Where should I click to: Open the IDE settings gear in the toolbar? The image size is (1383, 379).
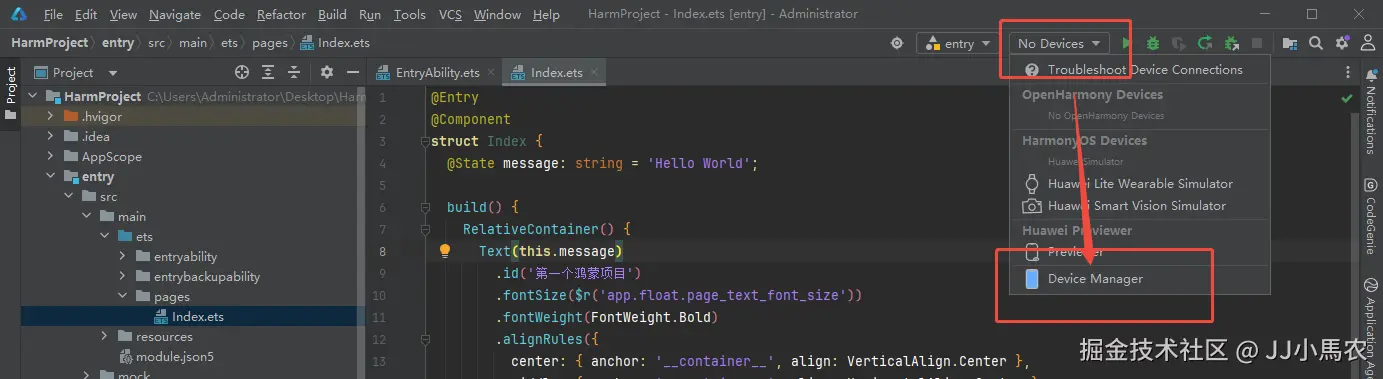(1342, 43)
